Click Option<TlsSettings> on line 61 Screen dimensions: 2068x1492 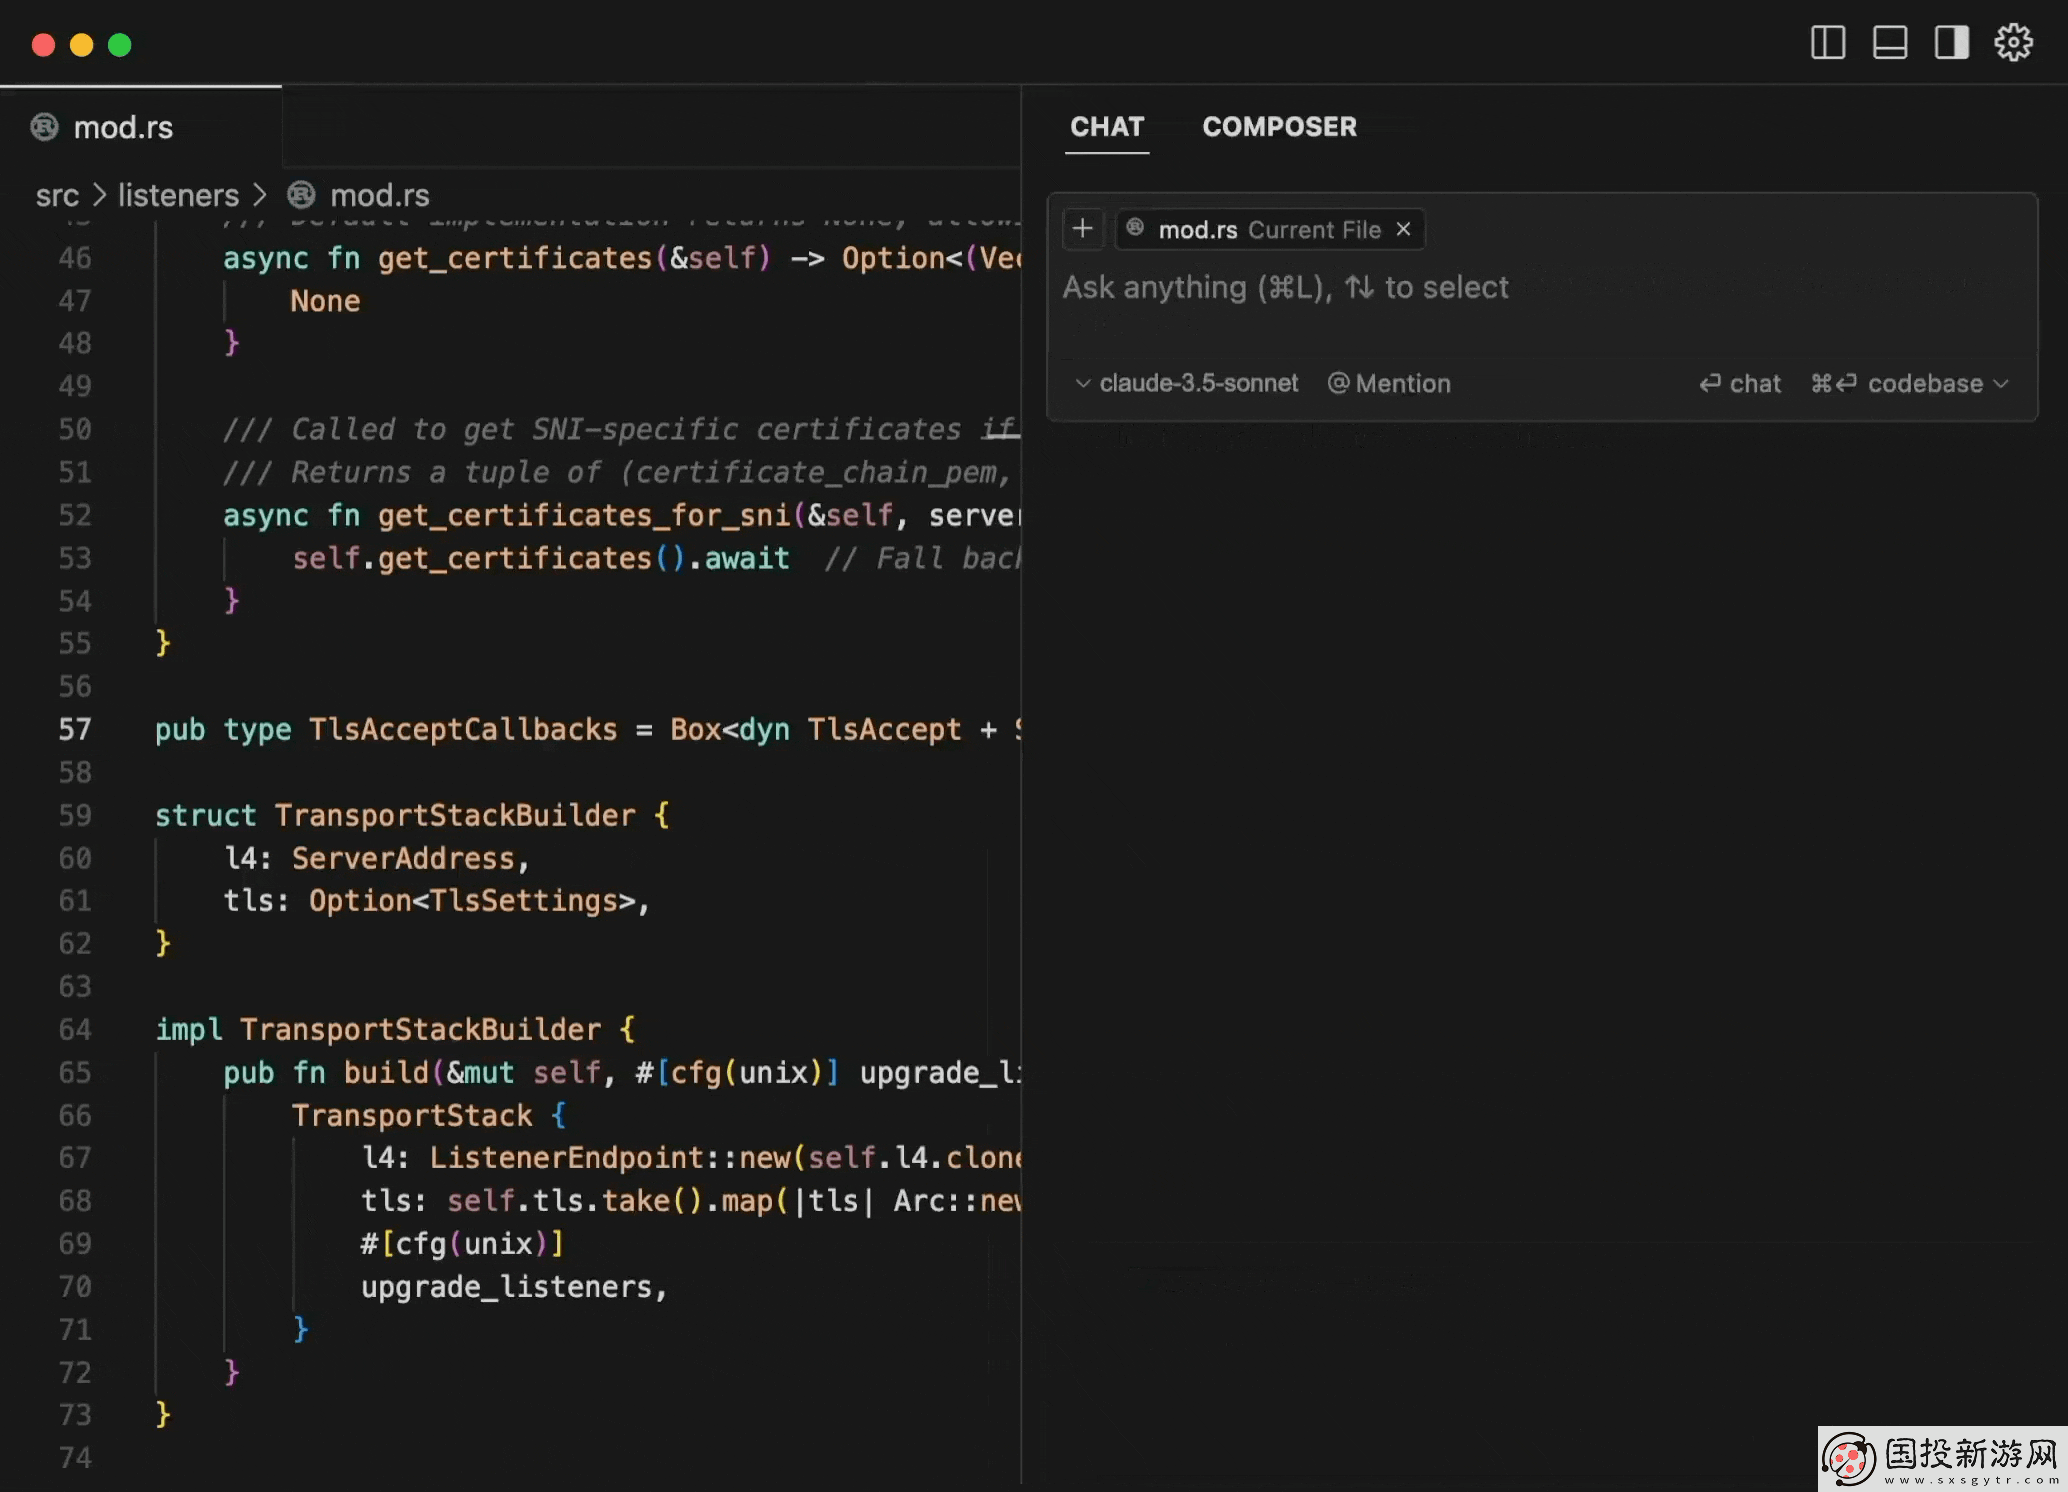472,901
